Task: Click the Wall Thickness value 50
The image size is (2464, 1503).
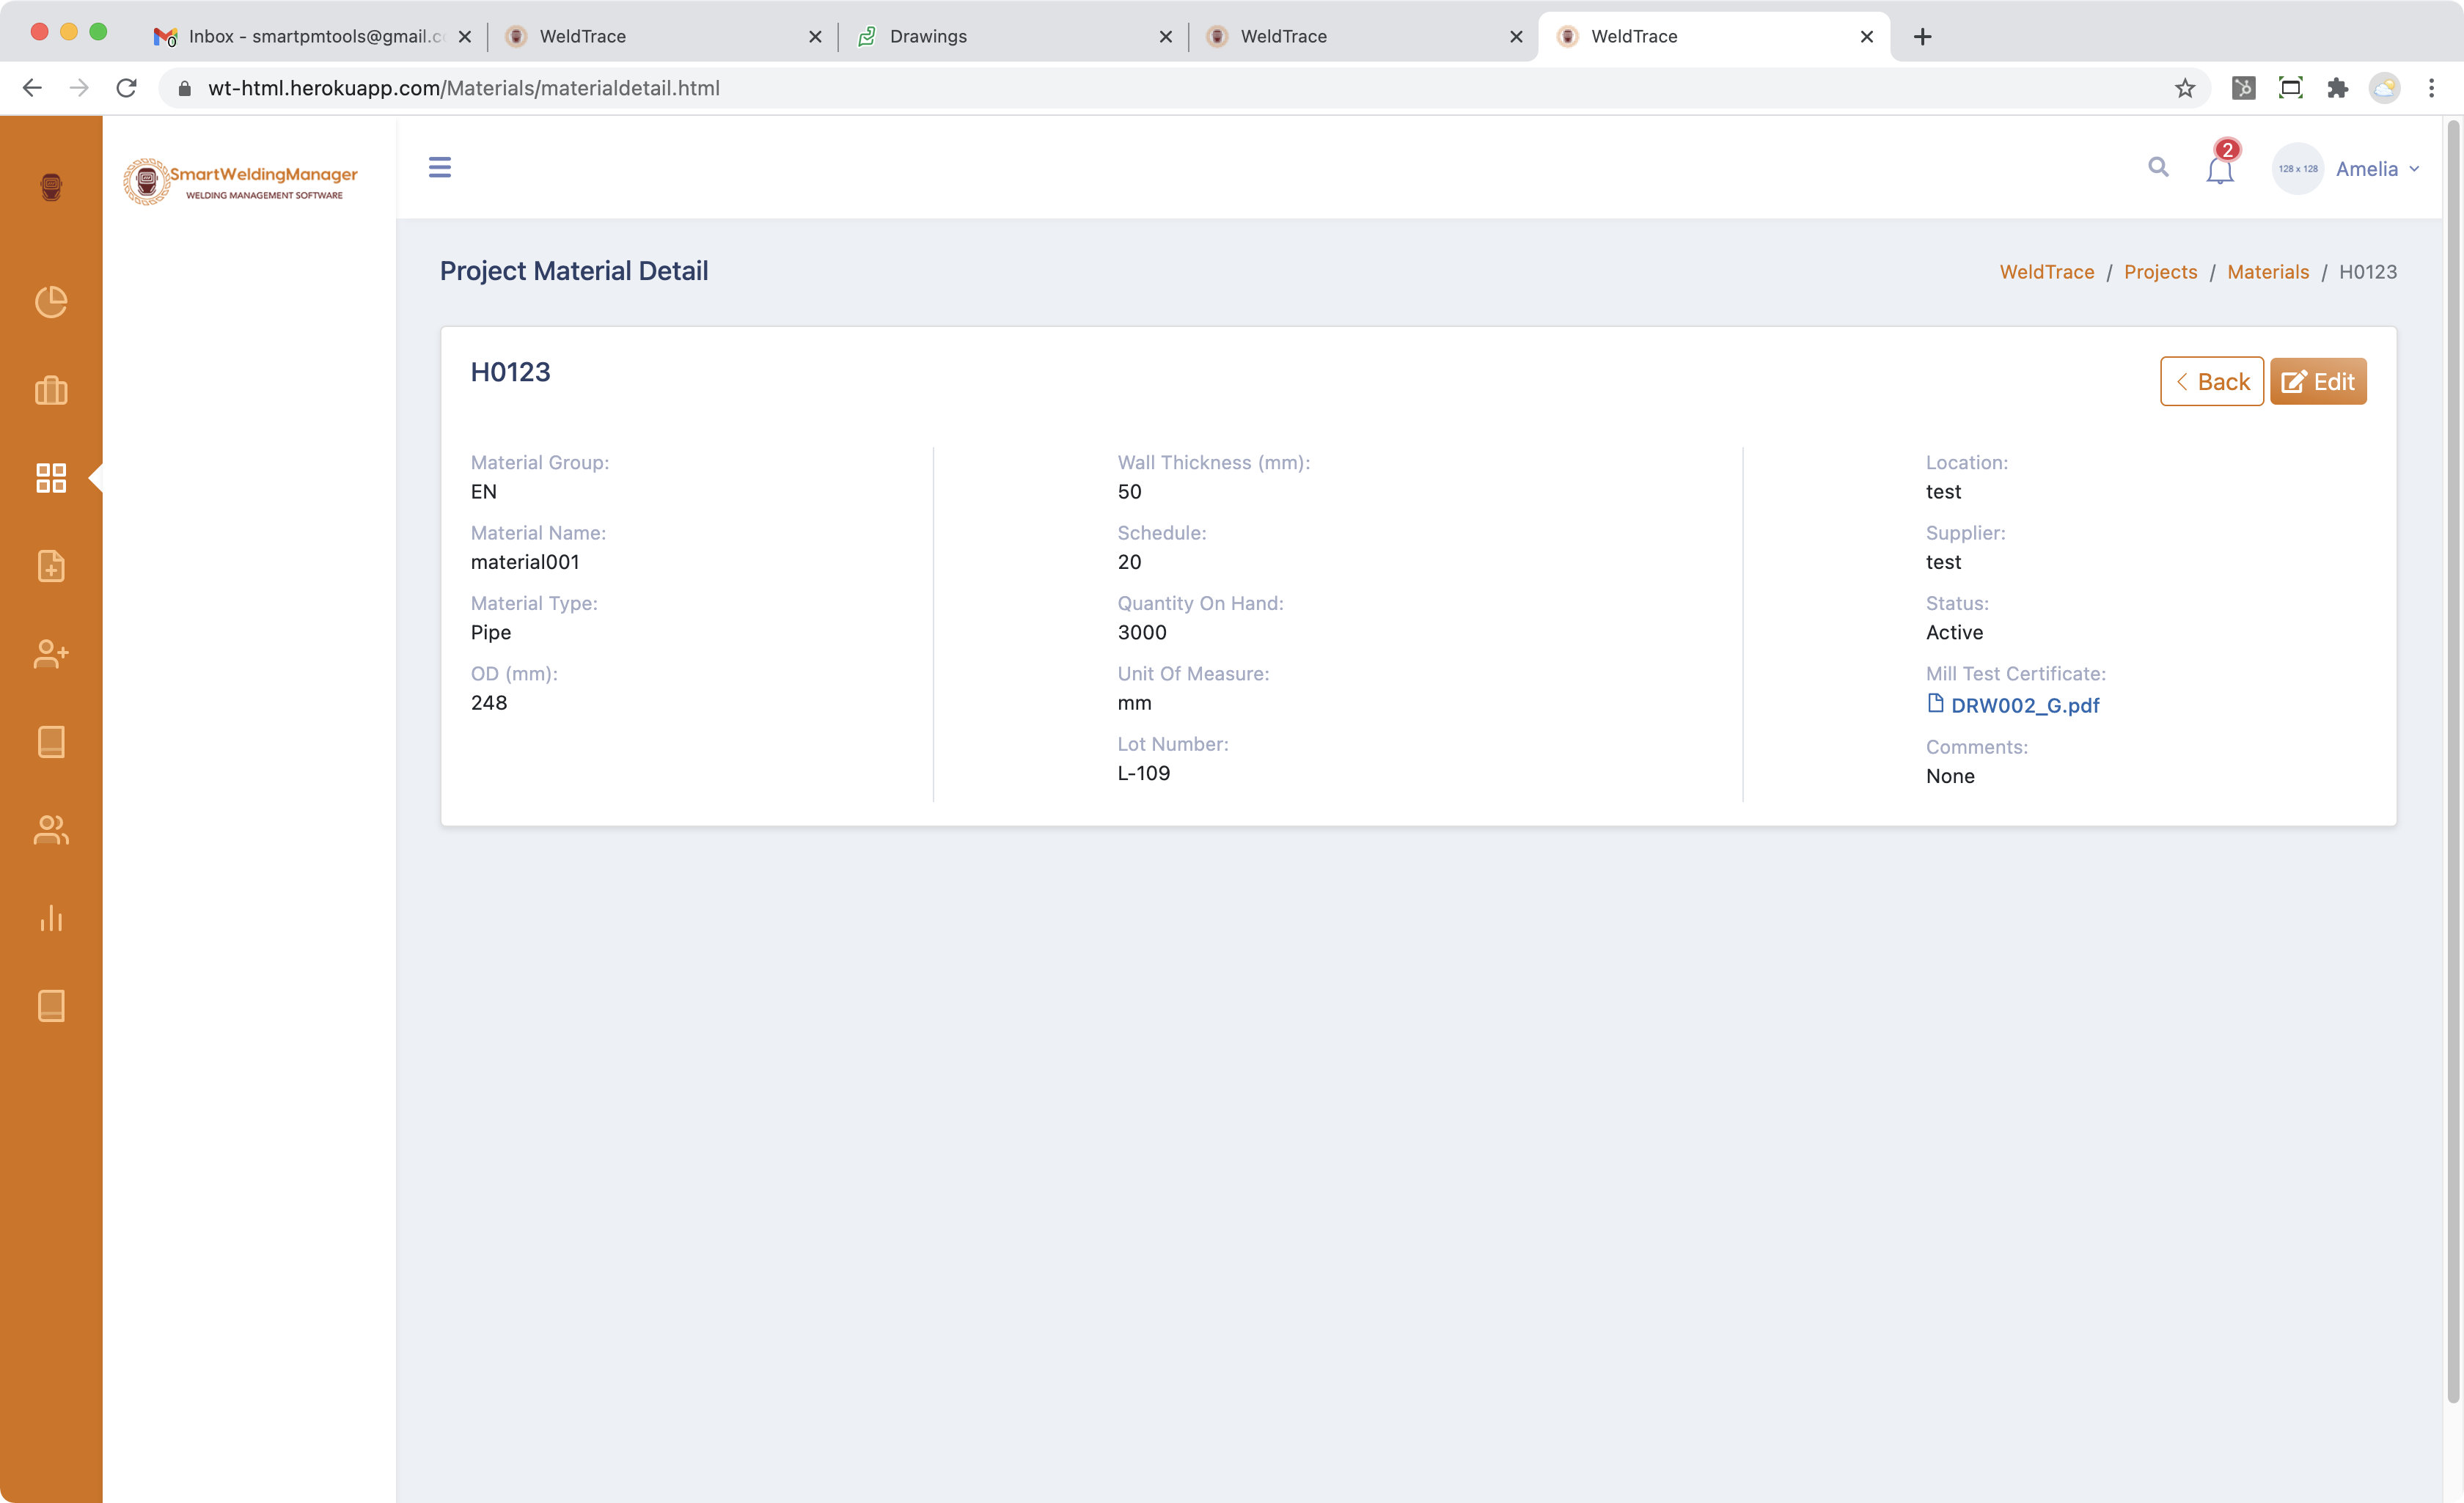Action: coord(1129,492)
